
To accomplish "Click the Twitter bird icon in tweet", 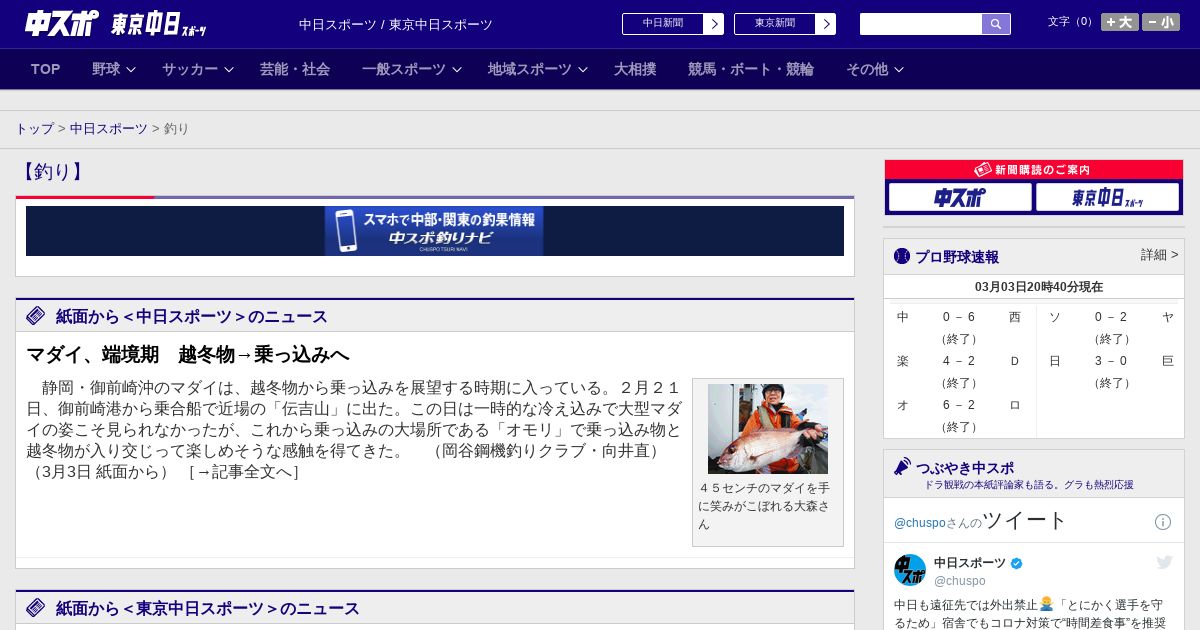I will (x=1164, y=563).
